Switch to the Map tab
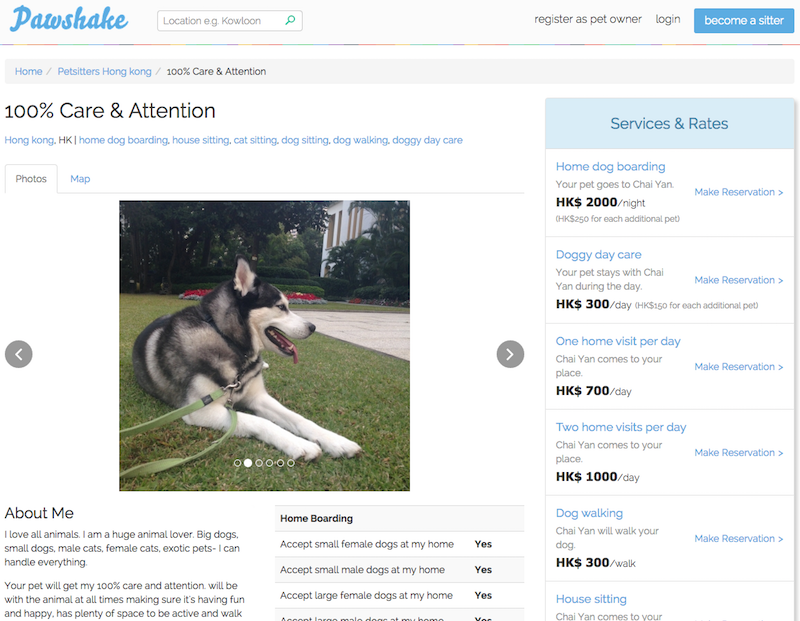The width and height of the screenshot is (800, 621). coord(80,179)
